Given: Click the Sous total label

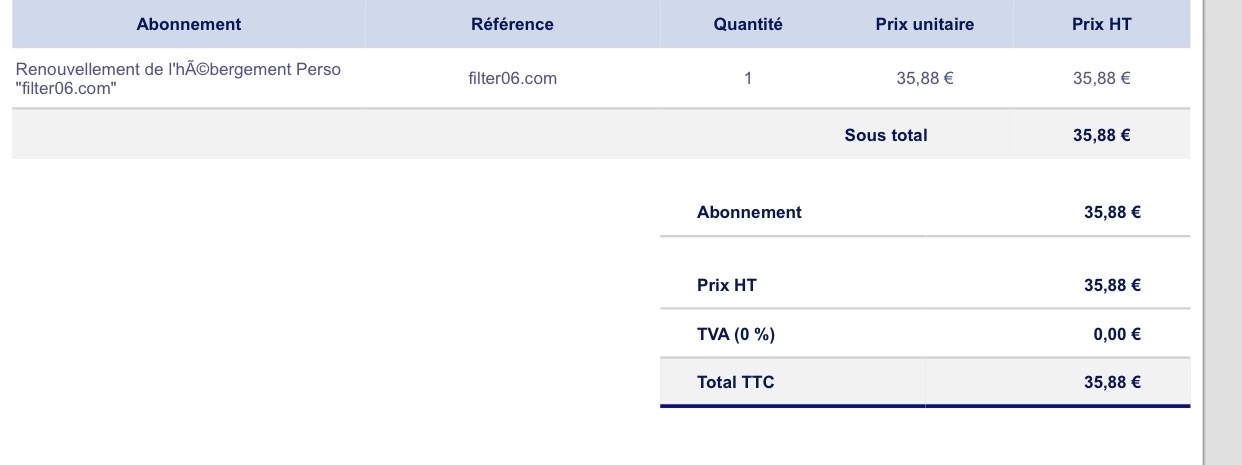Looking at the screenshot, I should point(885,135).
